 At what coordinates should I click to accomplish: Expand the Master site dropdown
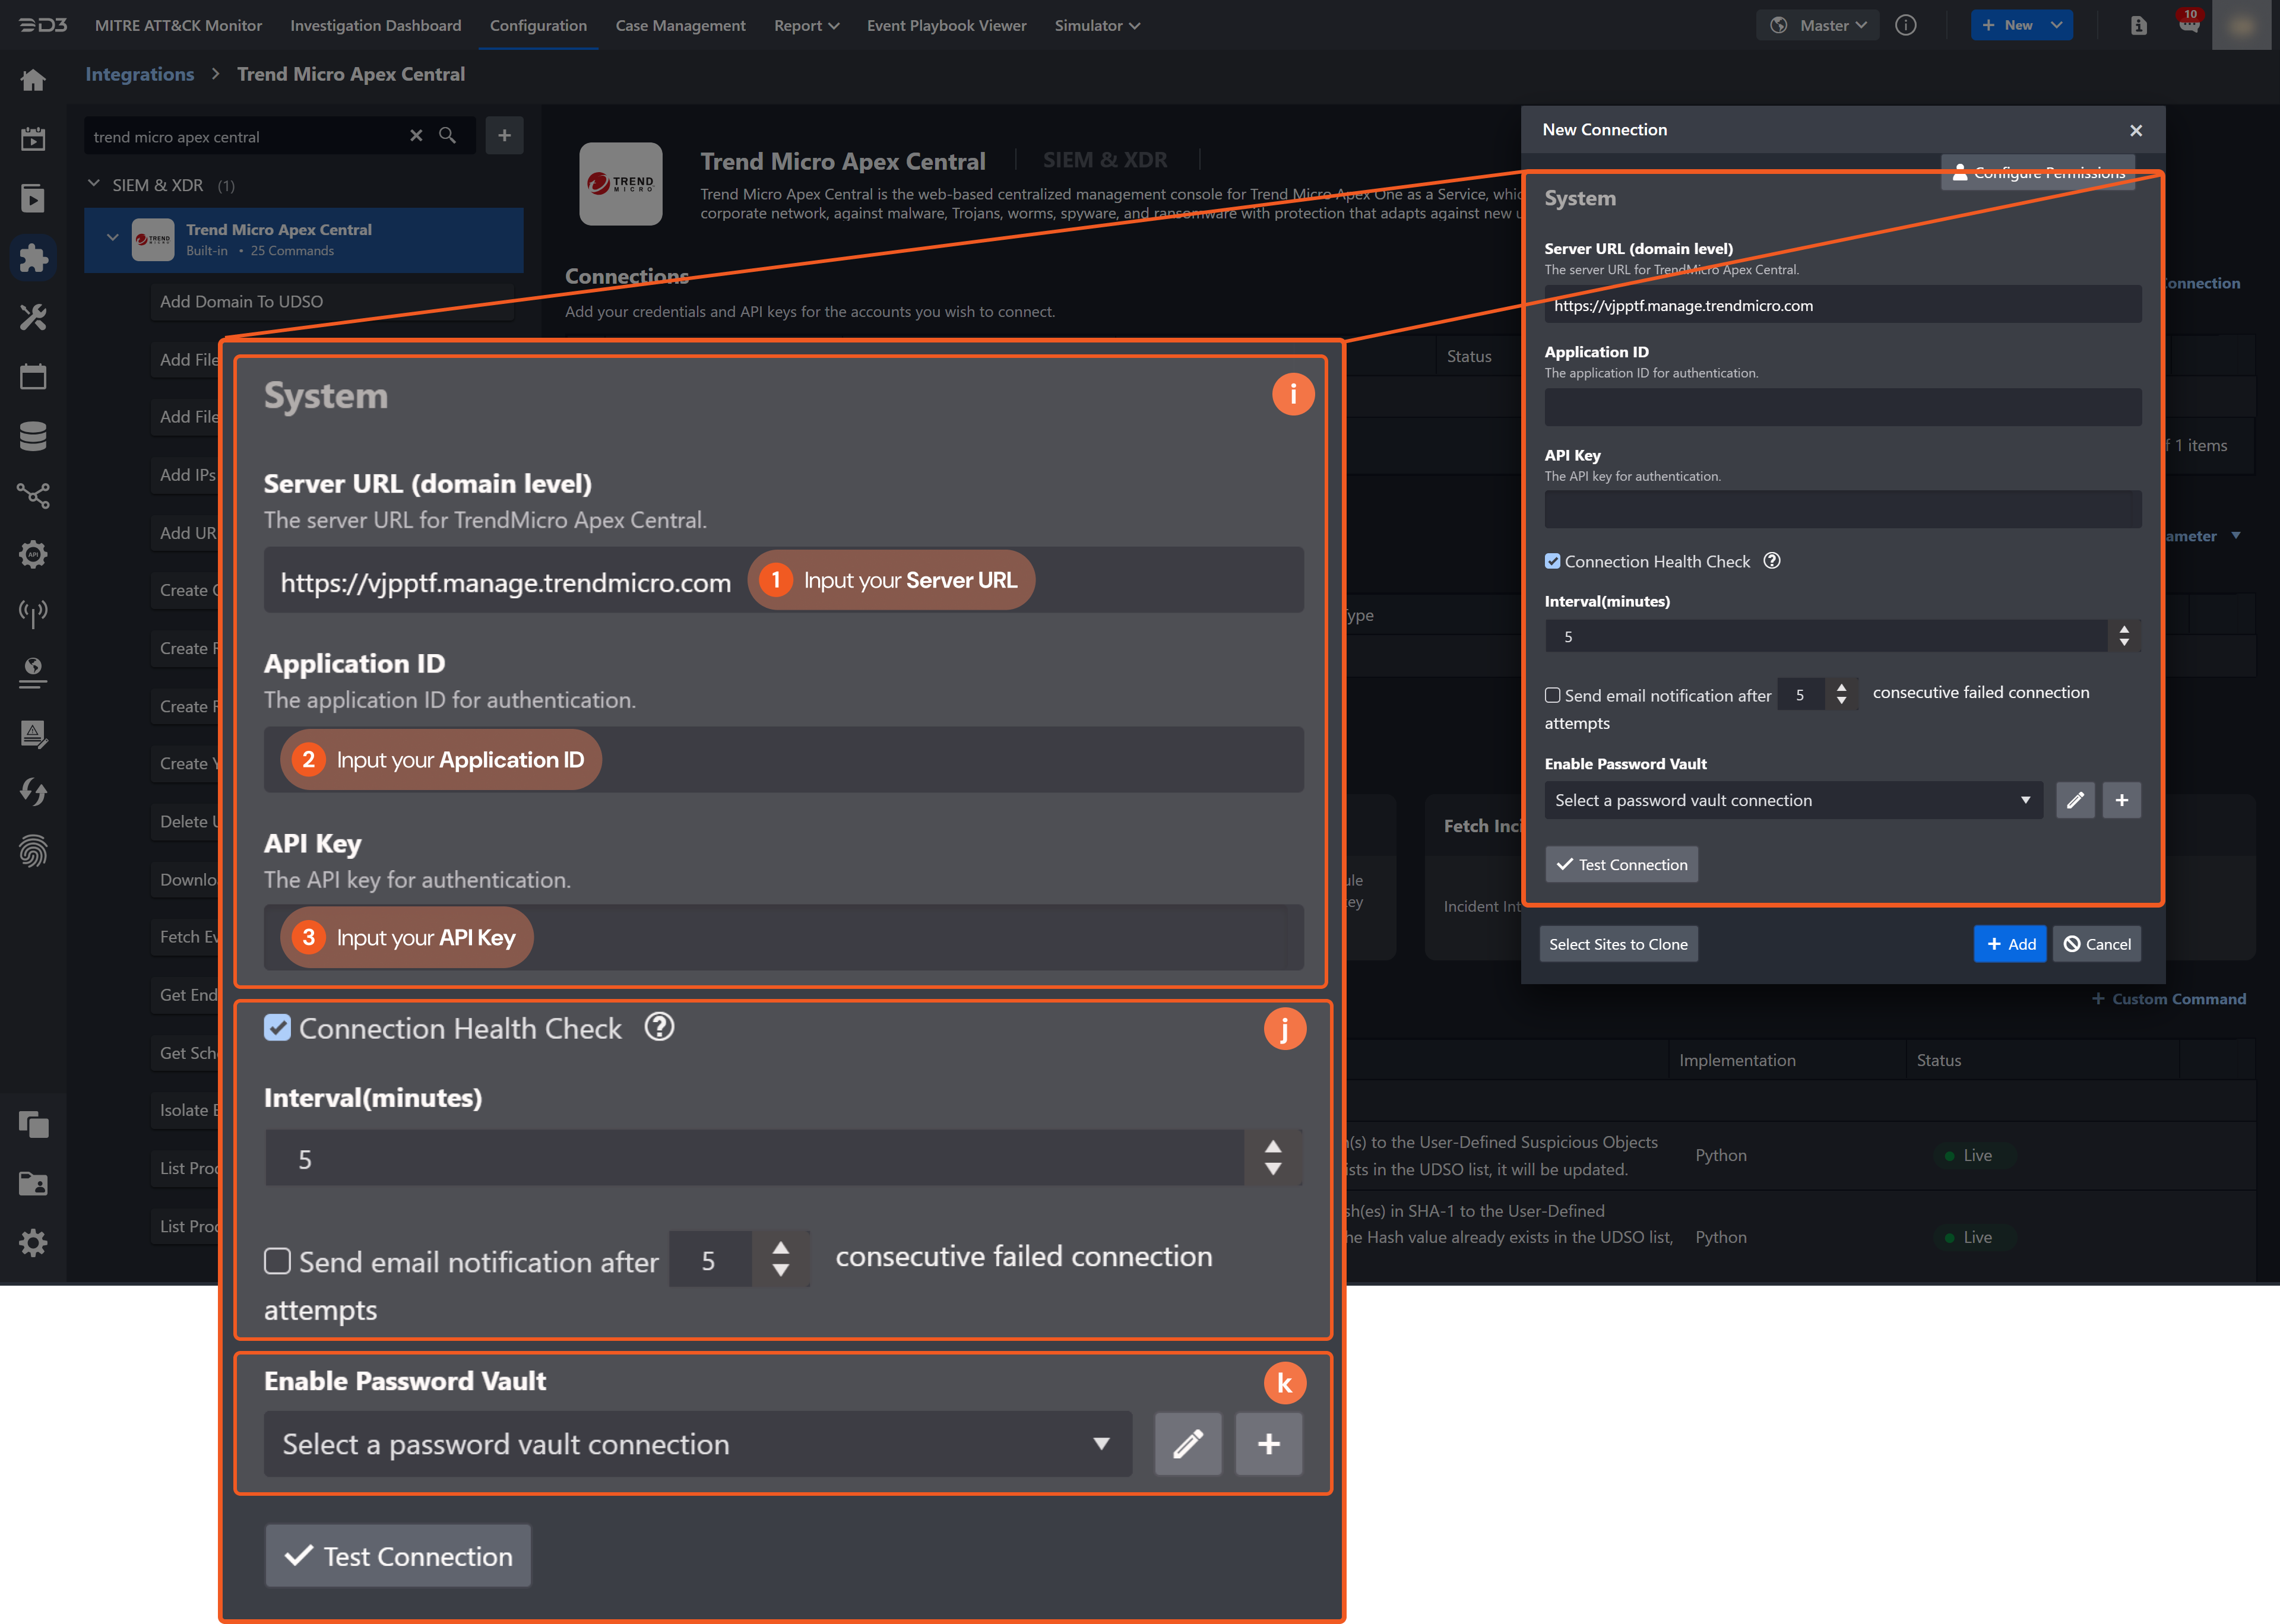[1817, 26]
